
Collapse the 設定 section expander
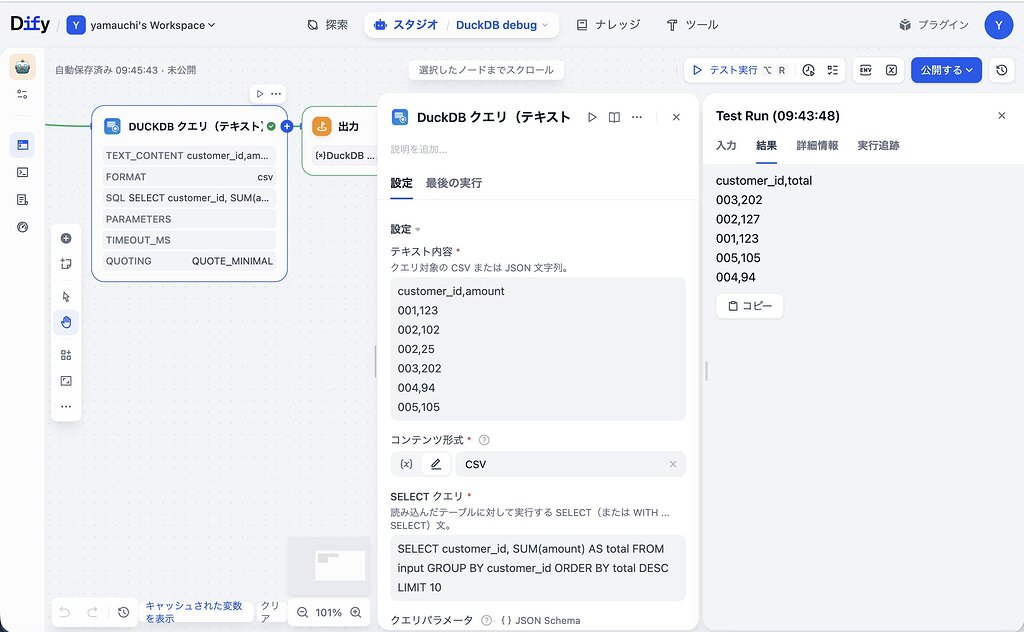click(x=406, y=229)
